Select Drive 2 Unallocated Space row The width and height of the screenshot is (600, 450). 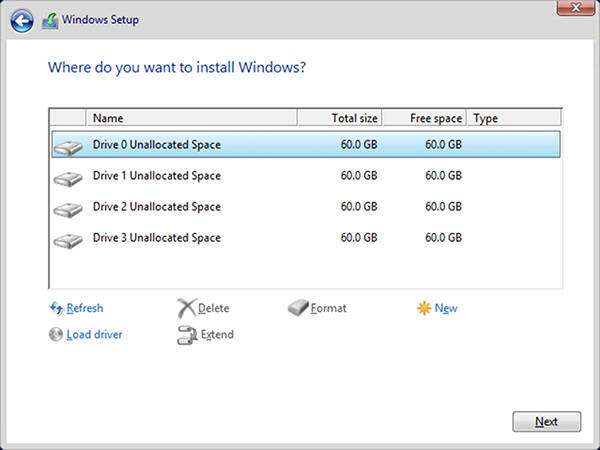pos(306,207)
